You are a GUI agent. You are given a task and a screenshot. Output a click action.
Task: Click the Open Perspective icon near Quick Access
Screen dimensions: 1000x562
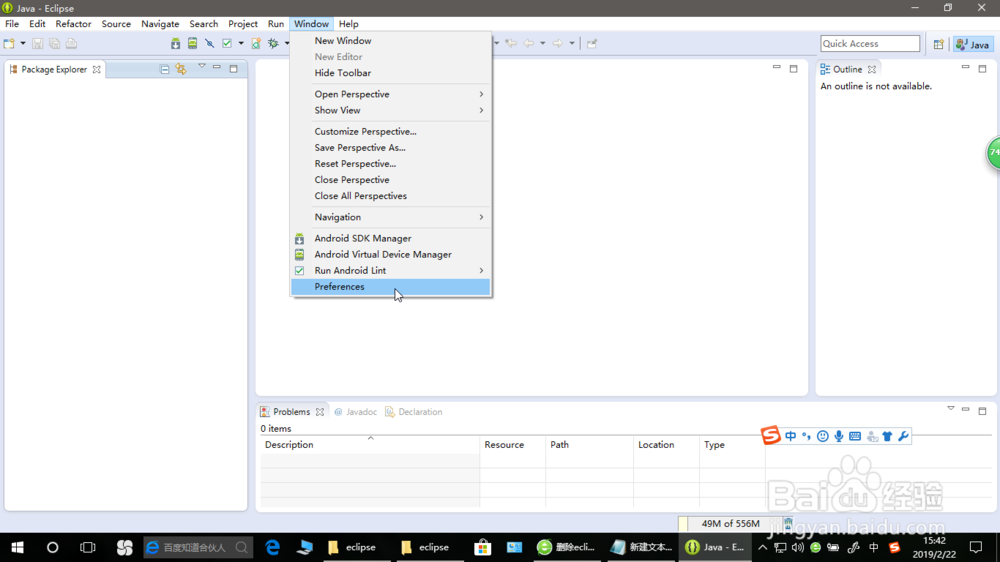(939, 44)
